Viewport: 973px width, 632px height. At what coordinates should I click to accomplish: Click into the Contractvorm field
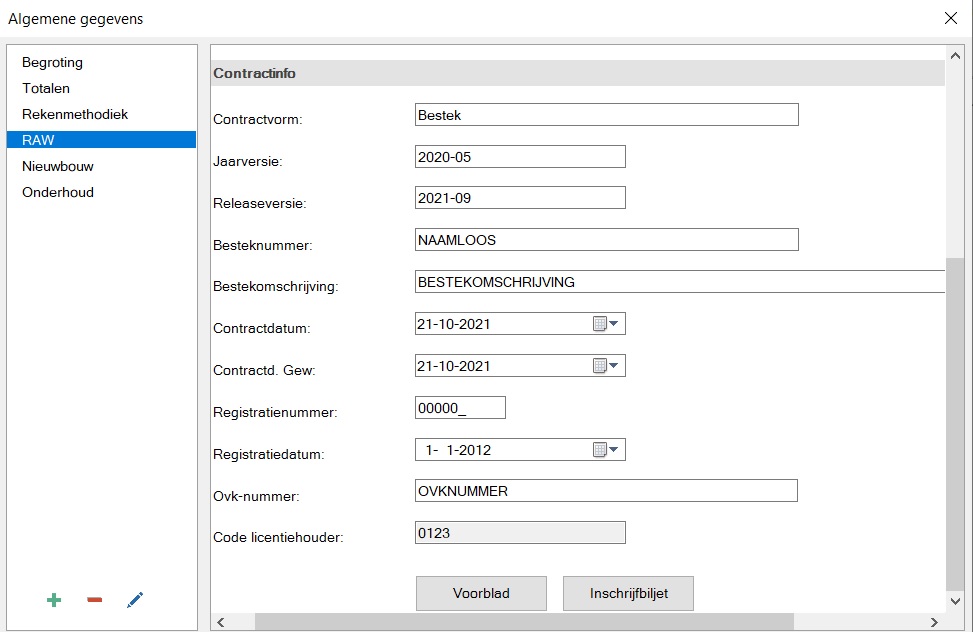pyautogui.click(x=606, y=115)
